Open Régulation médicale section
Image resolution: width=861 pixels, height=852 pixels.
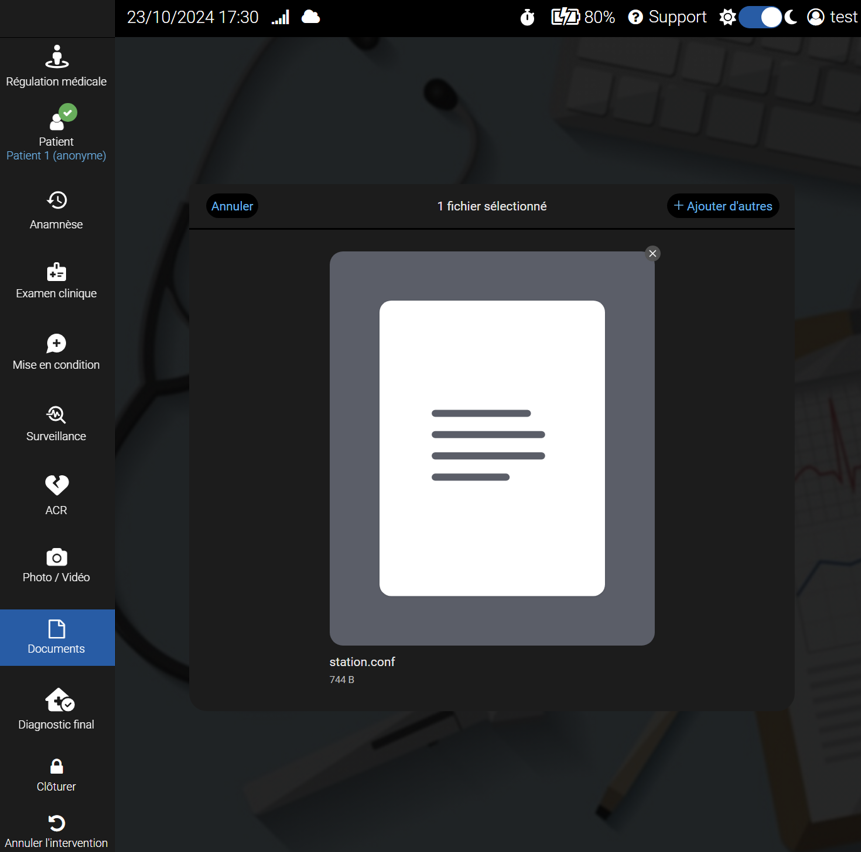coord(57,66)
